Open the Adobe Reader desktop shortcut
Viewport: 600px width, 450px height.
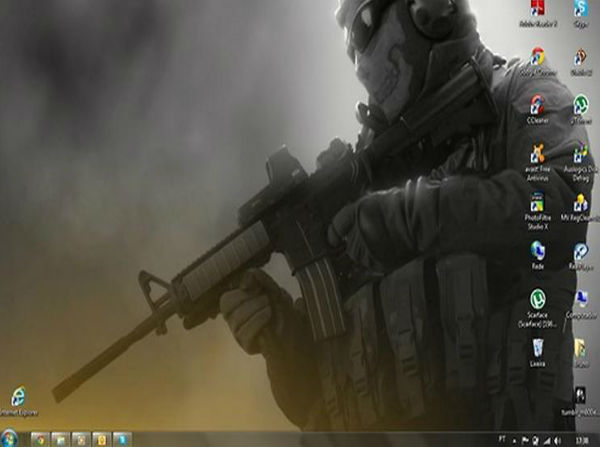pyautogui.click(x=538, y=11)
